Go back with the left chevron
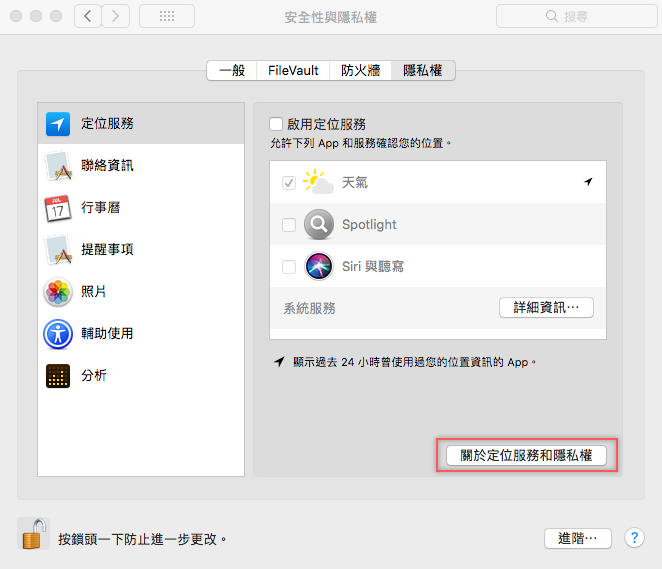The height and width of the screenshot is (569, 662). tap(88, 16)
